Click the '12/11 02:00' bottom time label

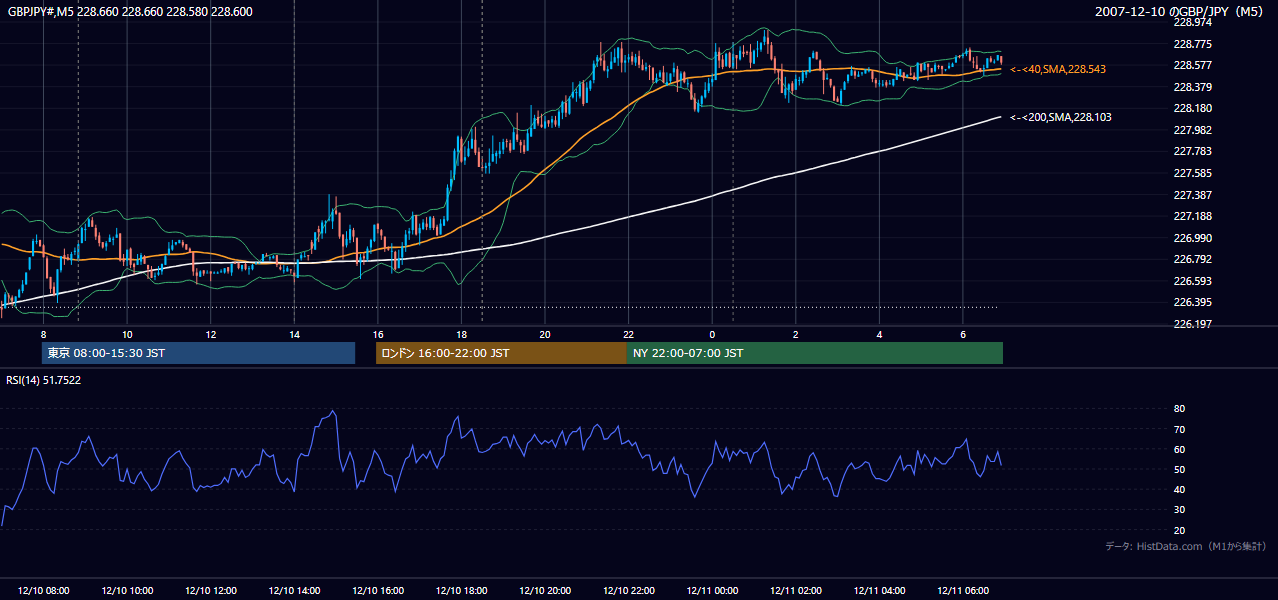795,591
